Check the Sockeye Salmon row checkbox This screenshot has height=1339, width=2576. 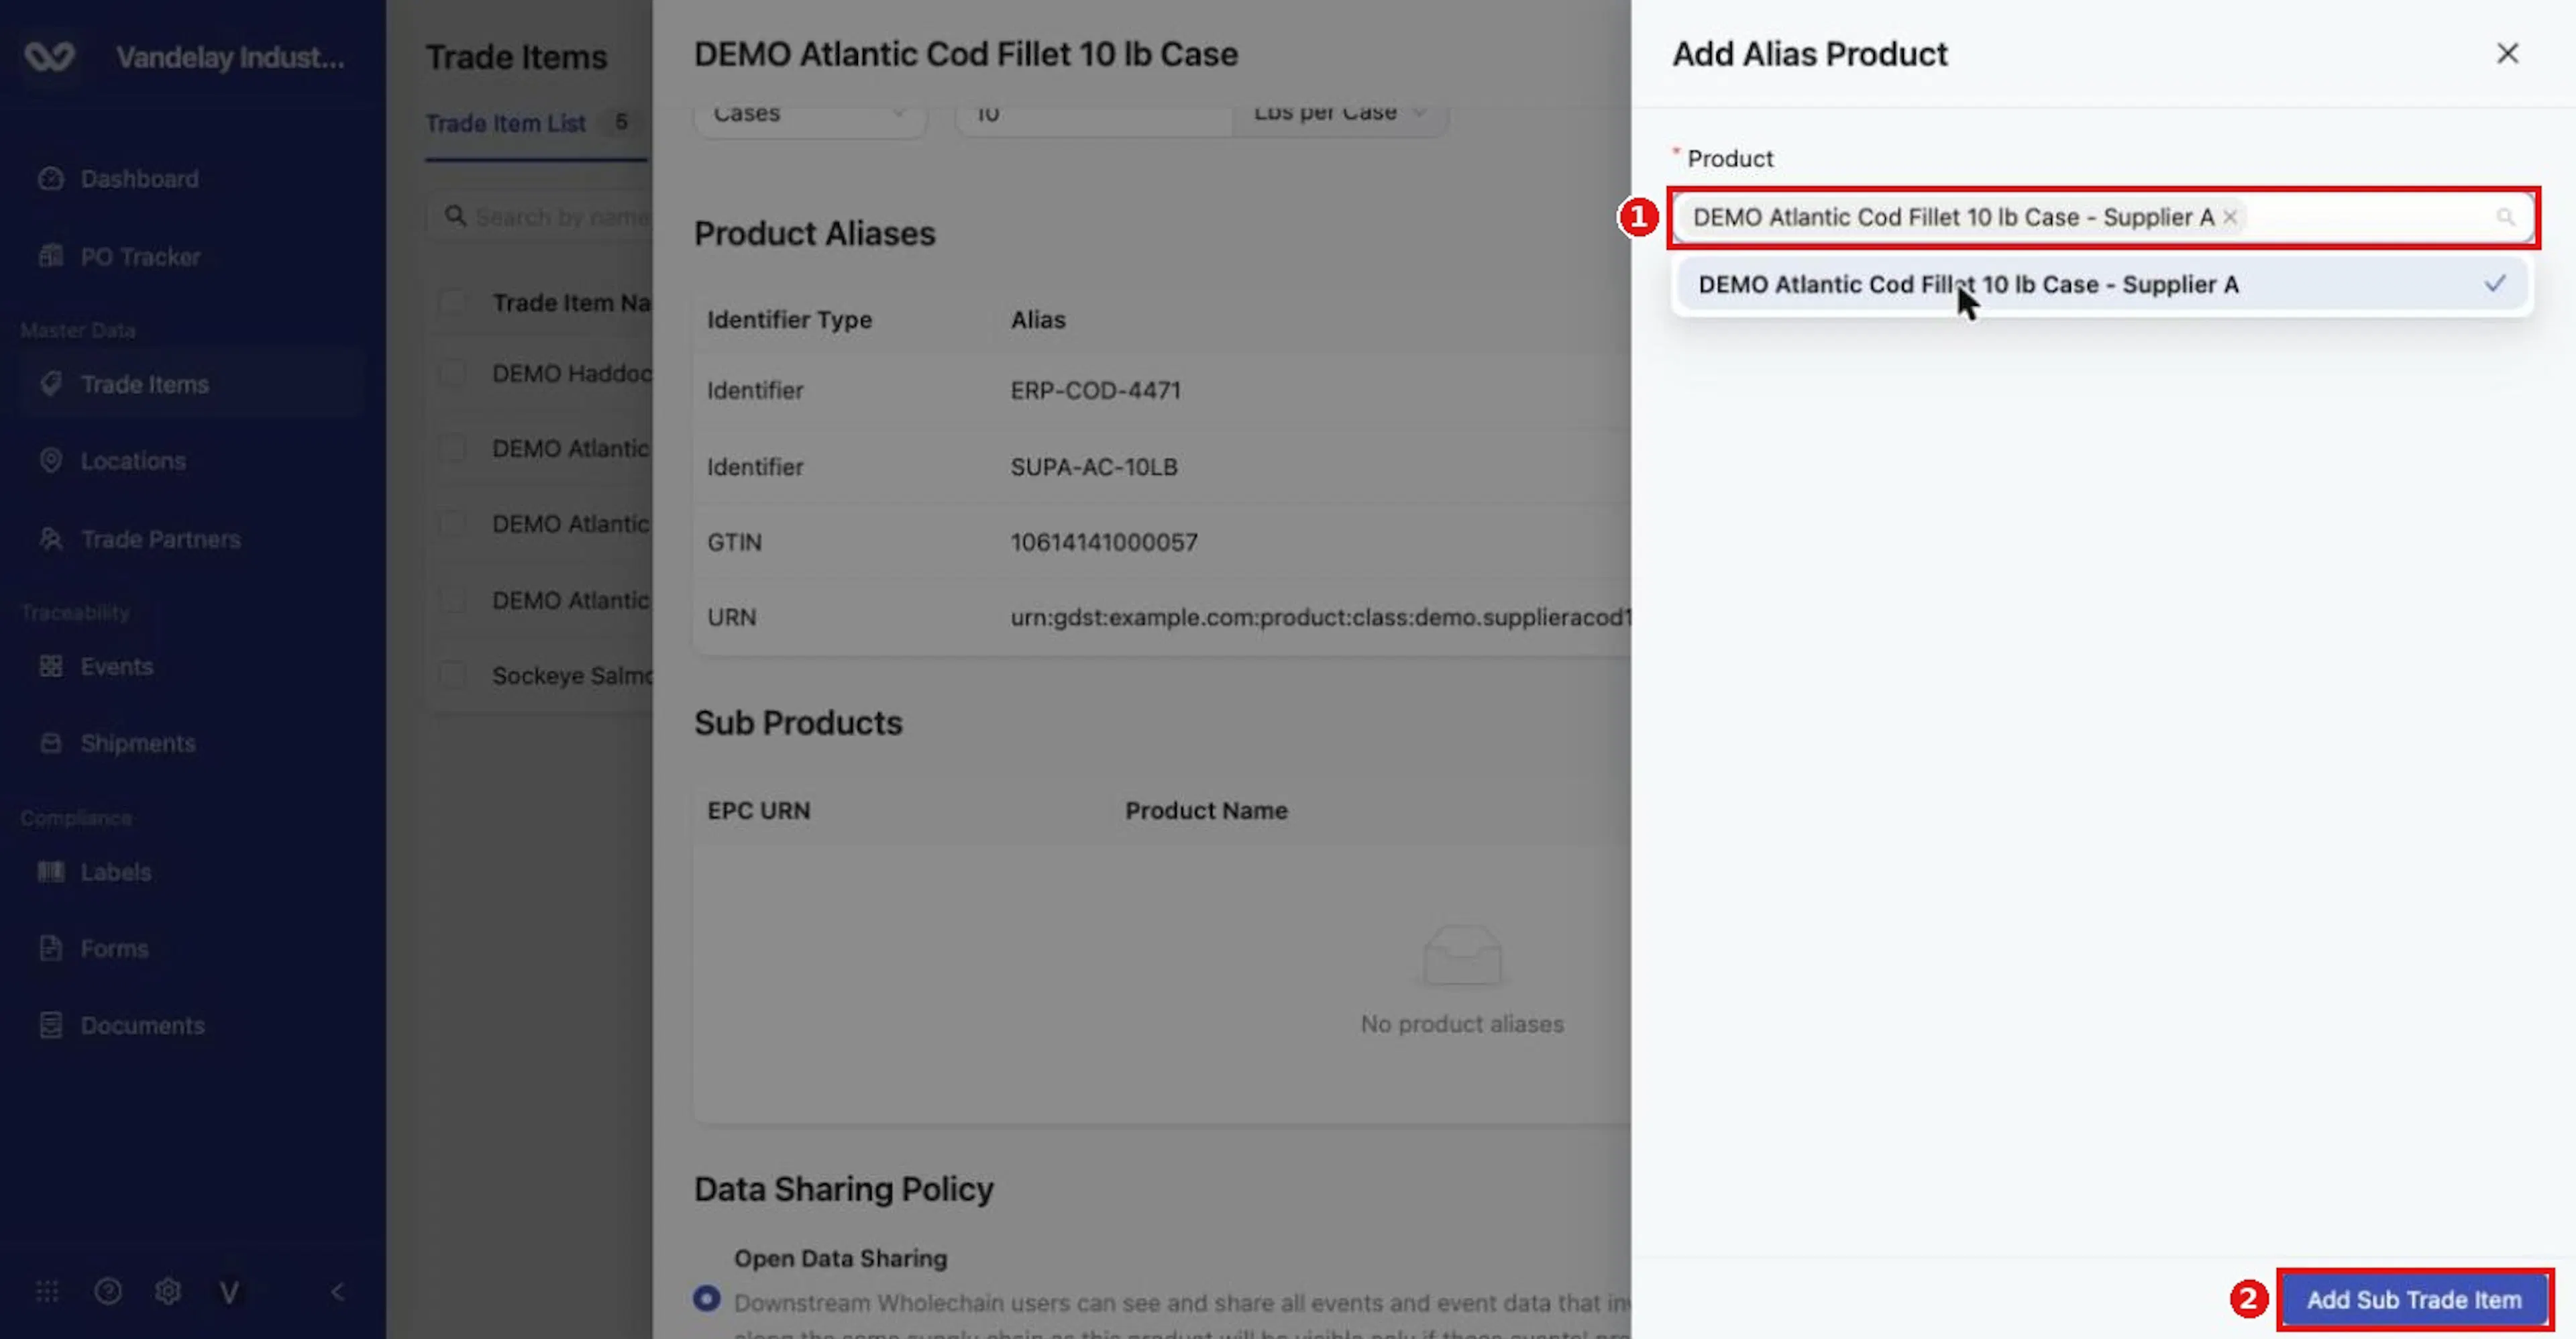pos(453,675)
